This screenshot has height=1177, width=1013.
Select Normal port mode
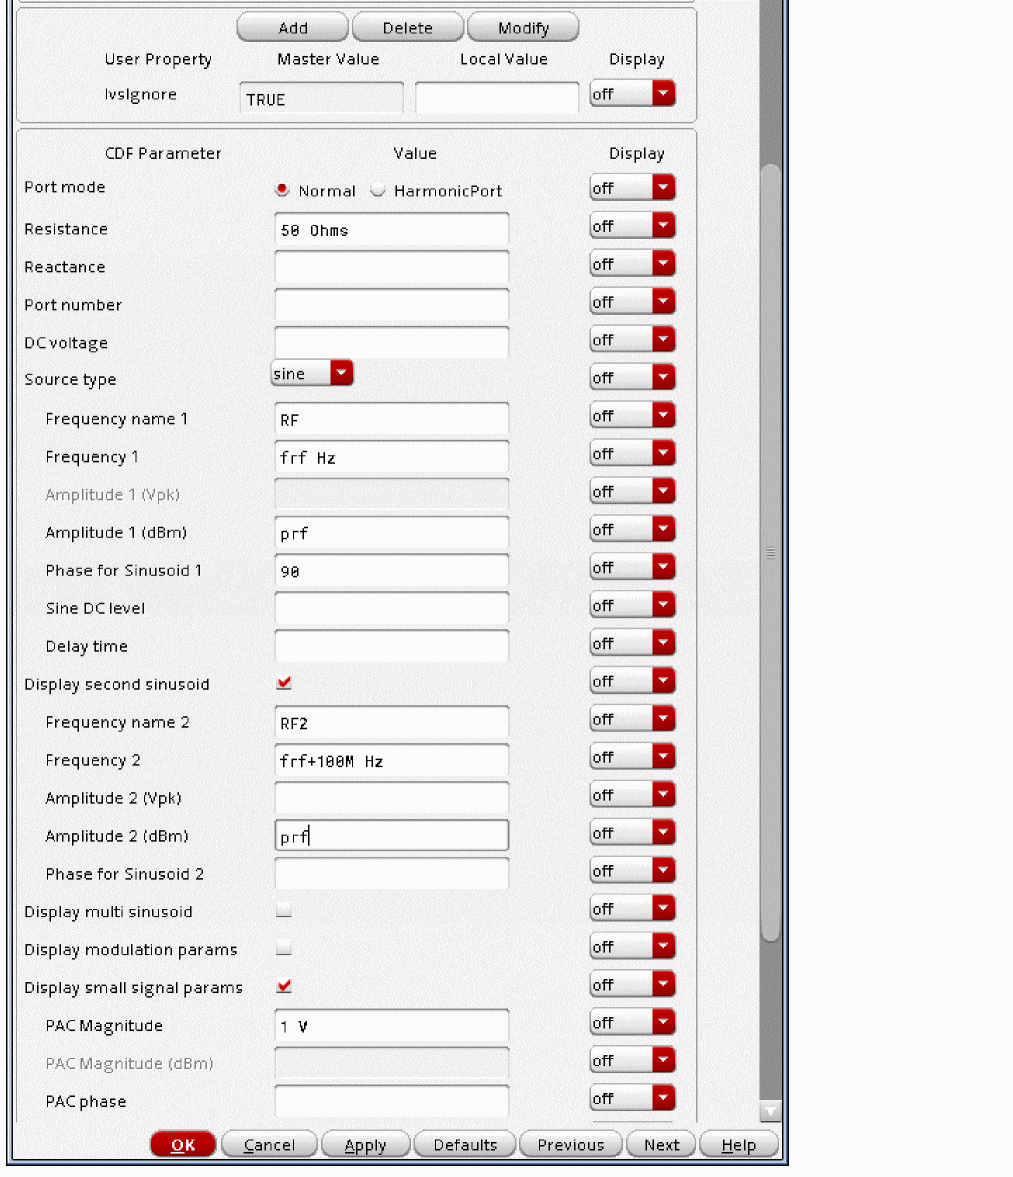pos(283,190)
